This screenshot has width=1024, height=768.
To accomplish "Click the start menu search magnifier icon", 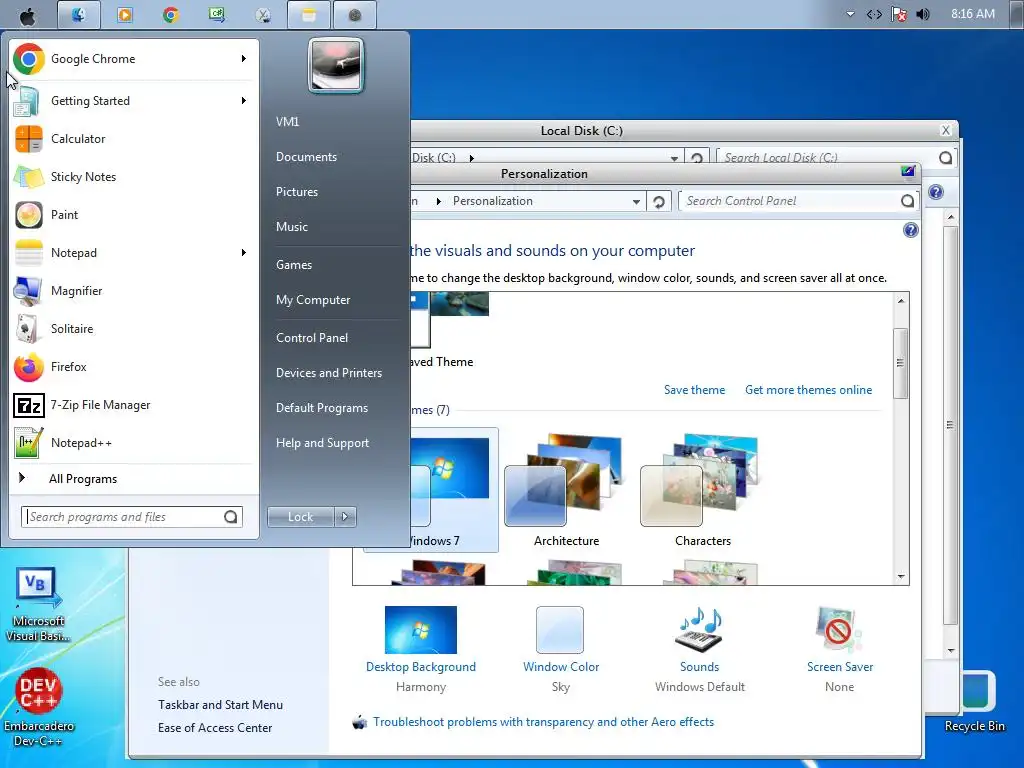I will 231,517.
